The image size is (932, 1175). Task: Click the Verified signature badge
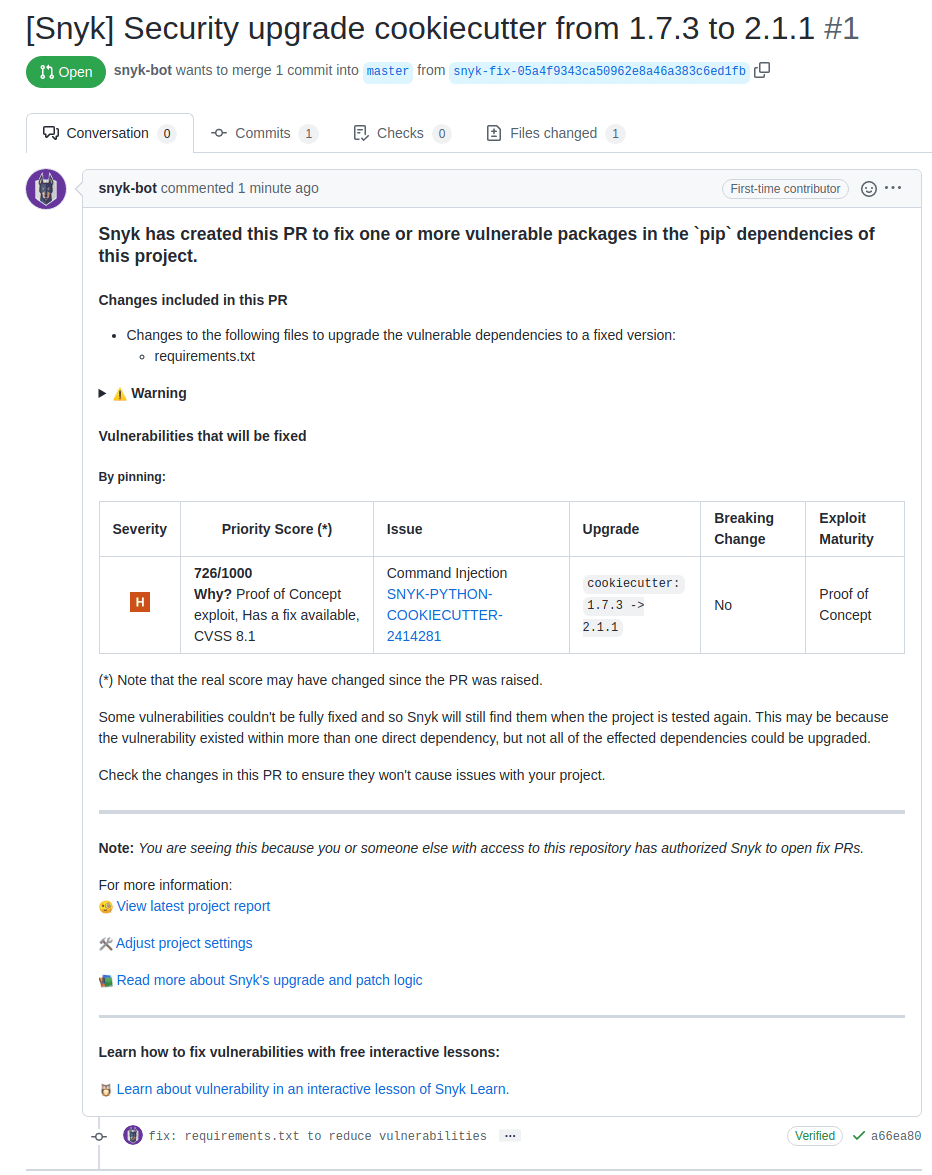[x=814, y=1136]
